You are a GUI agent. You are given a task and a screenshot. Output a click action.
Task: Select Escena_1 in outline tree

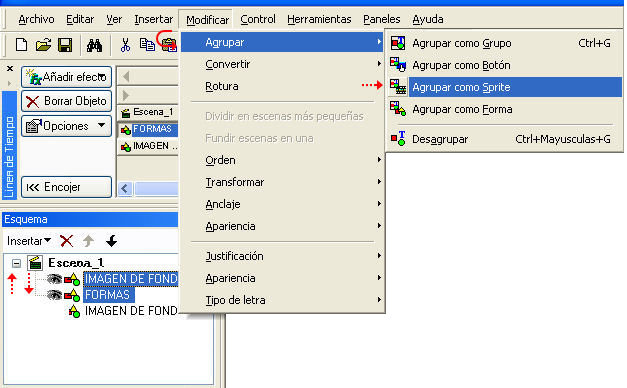pos(76,263)
